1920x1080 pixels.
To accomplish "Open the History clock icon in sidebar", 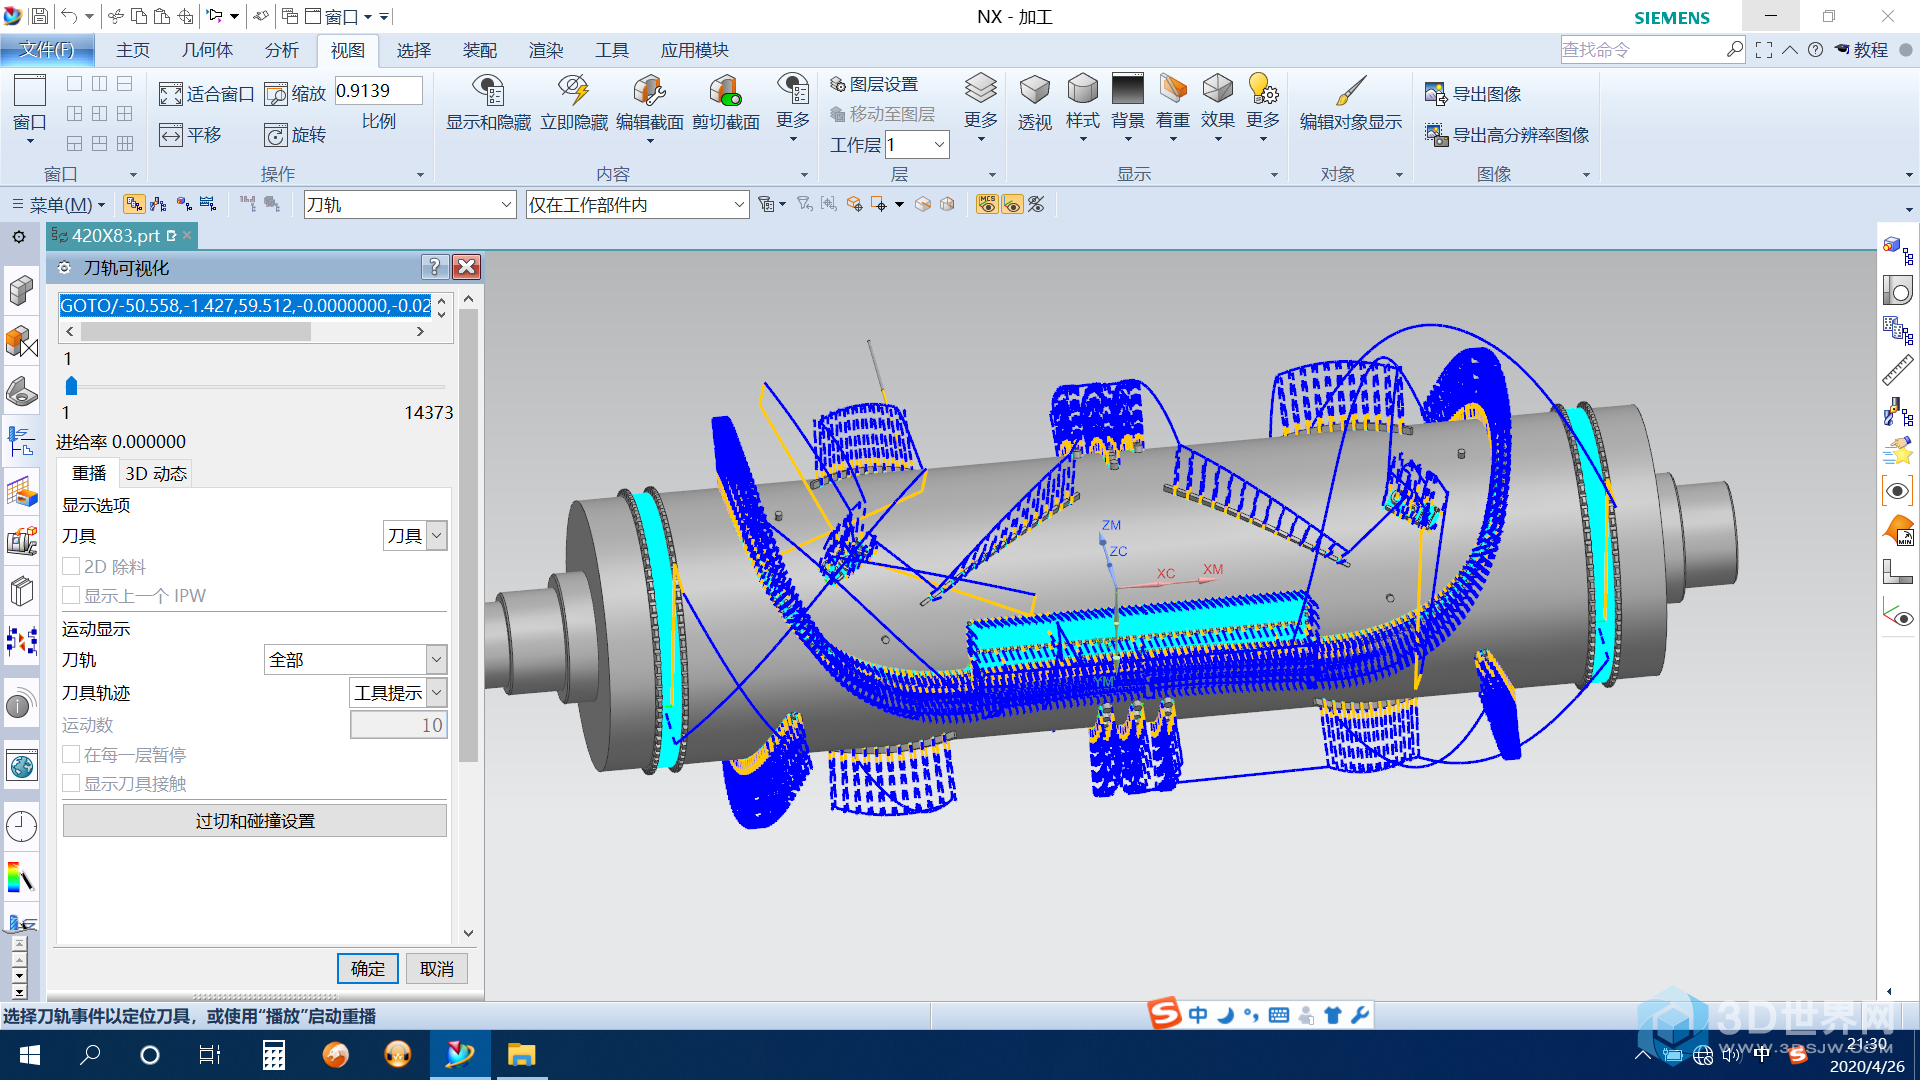I will [x=21, y=827].
